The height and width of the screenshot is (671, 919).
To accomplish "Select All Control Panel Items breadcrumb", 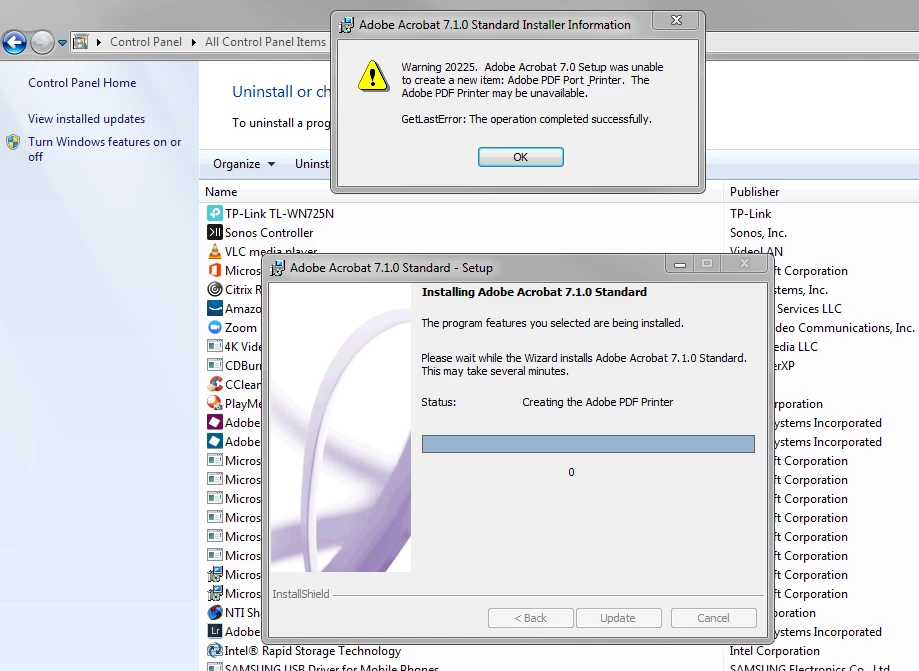I will [x=265, y=42].
